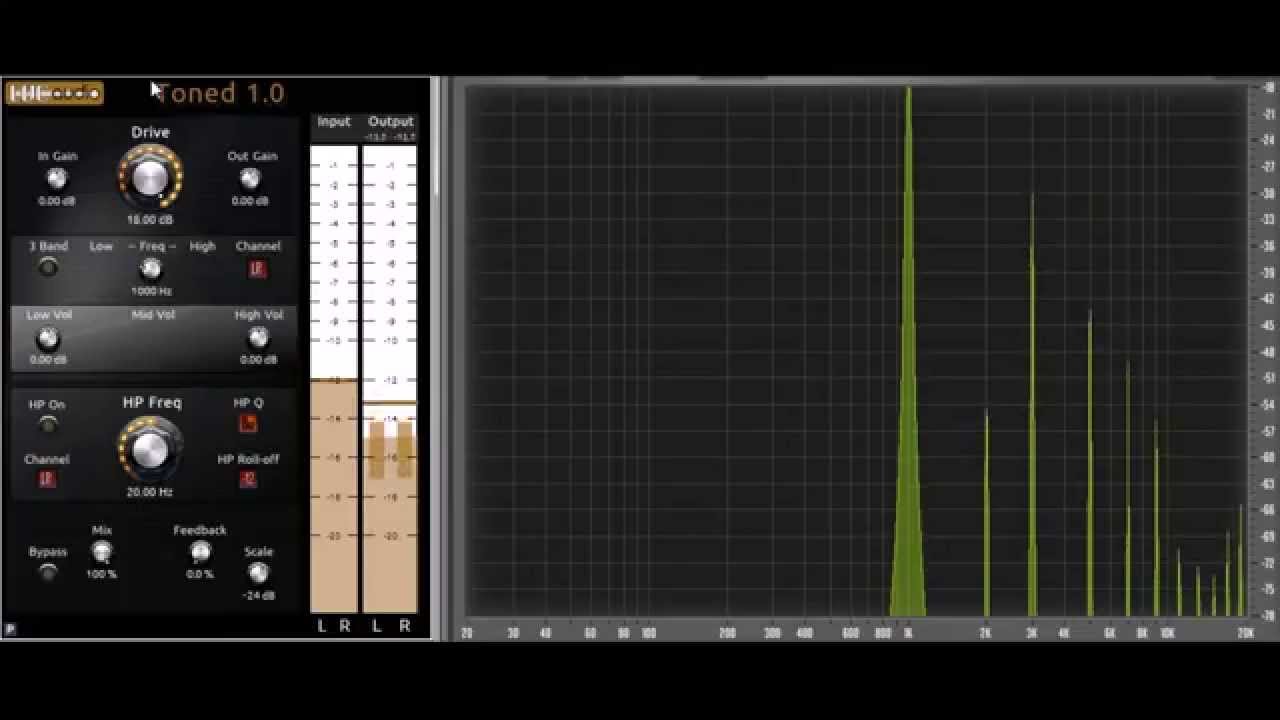The width and height of the screenshot is (1280, 720).
Task: Click the Drive value 18.00 dB
Action: click(150, 220)
